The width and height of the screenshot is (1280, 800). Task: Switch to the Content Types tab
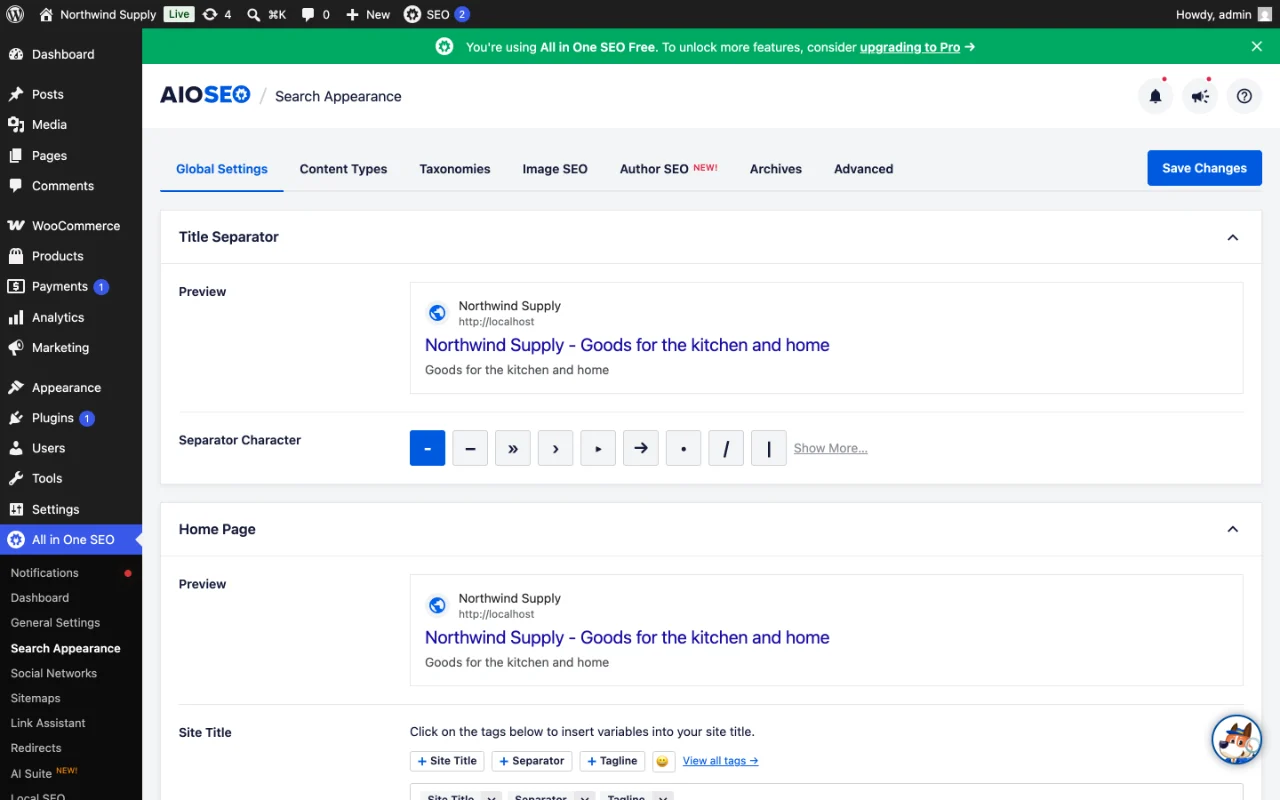(343, 169)
